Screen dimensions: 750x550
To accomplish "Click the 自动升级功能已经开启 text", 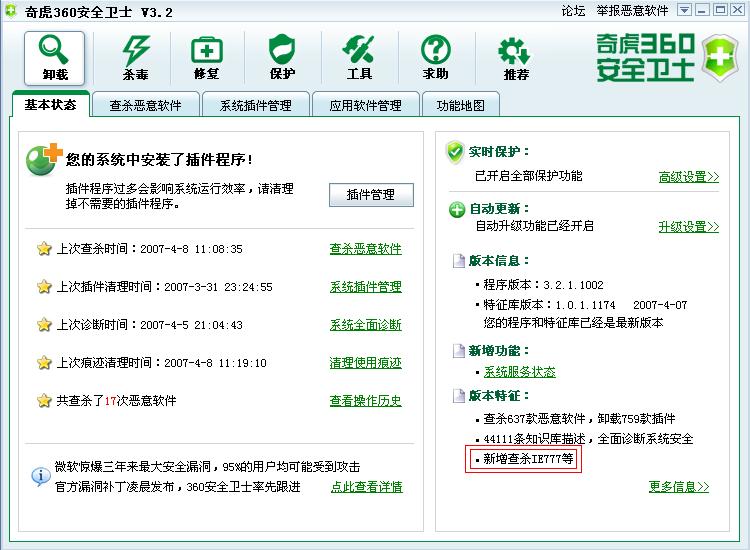I will point(534,226).
